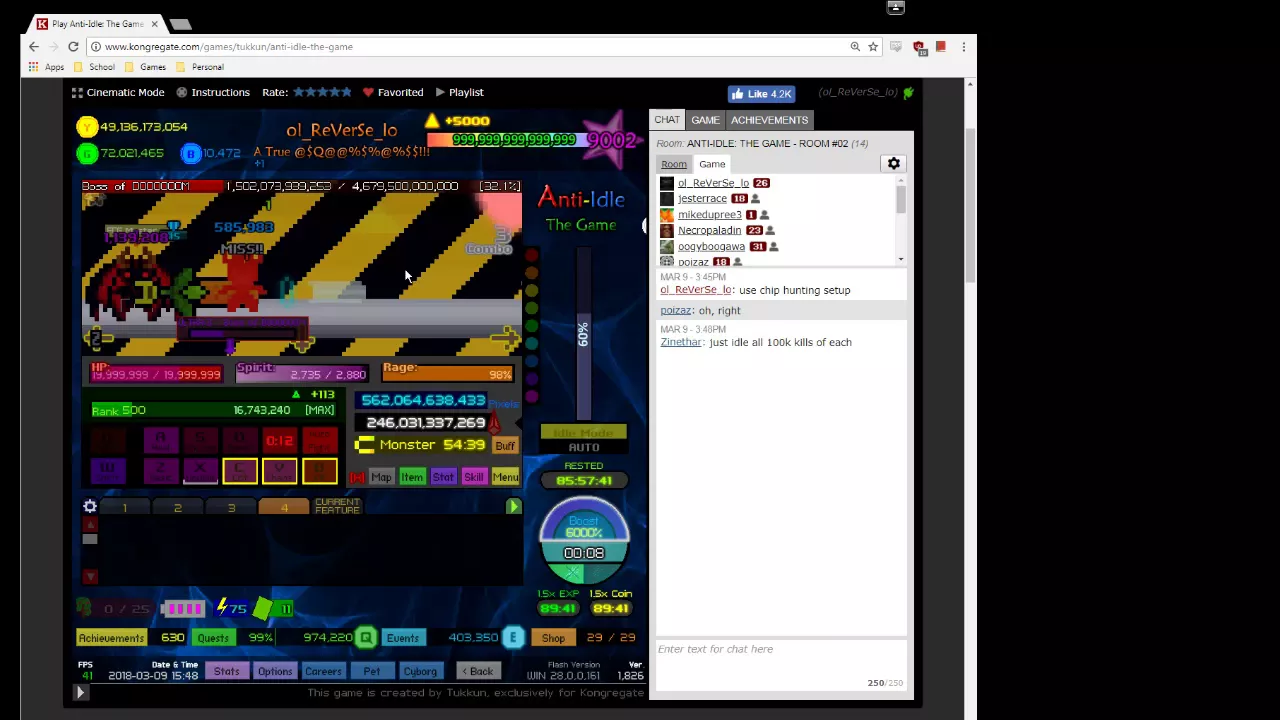
Task: Switch to the CHAT tab
Action: point(667,120)
